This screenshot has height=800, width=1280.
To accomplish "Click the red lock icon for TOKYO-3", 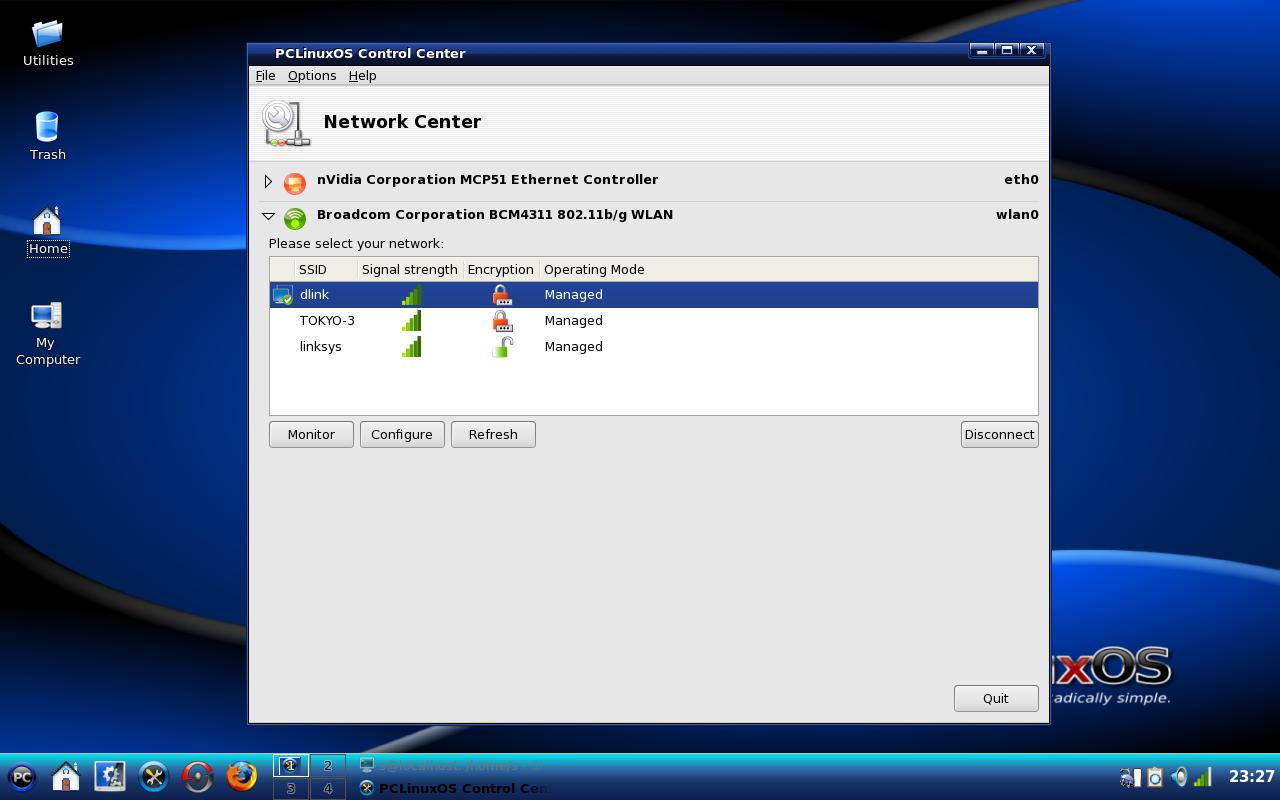I will [502, 321].
